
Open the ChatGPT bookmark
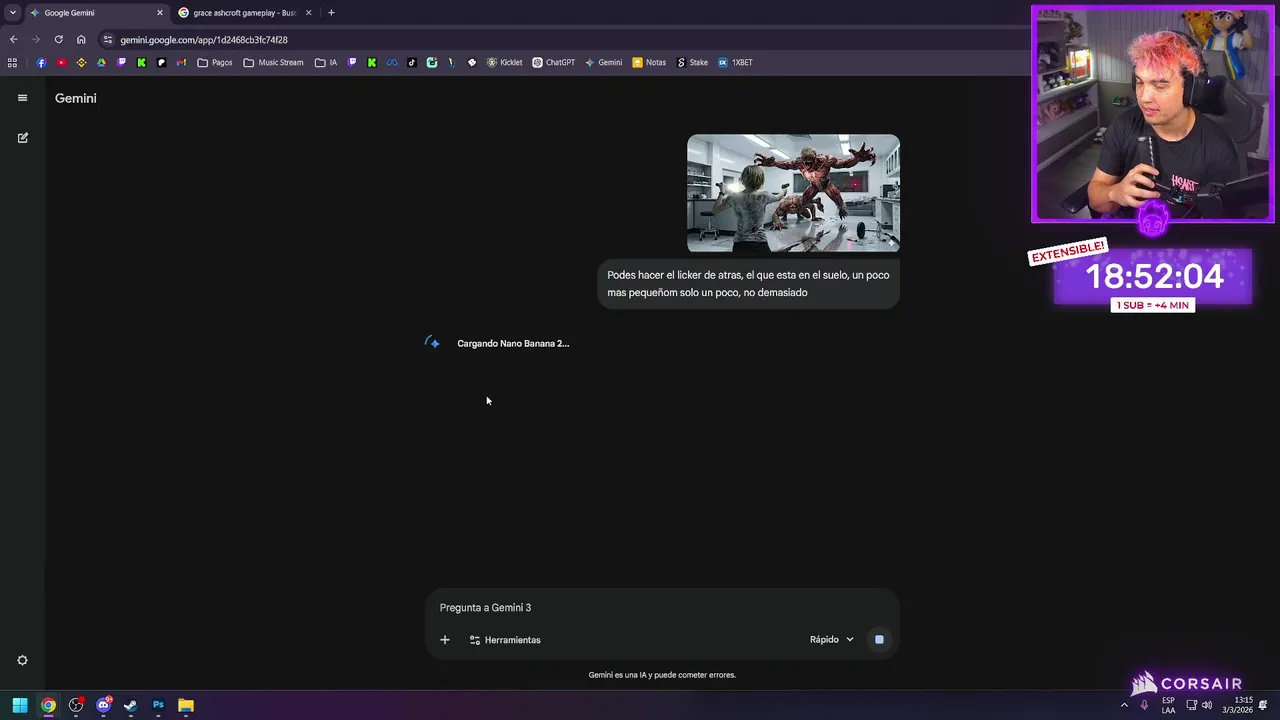[x=553, y=62]
